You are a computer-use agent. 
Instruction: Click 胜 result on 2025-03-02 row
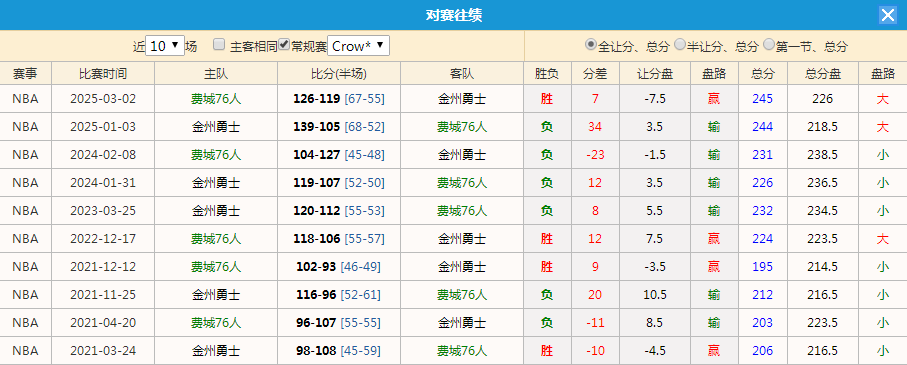coord(547,99)
